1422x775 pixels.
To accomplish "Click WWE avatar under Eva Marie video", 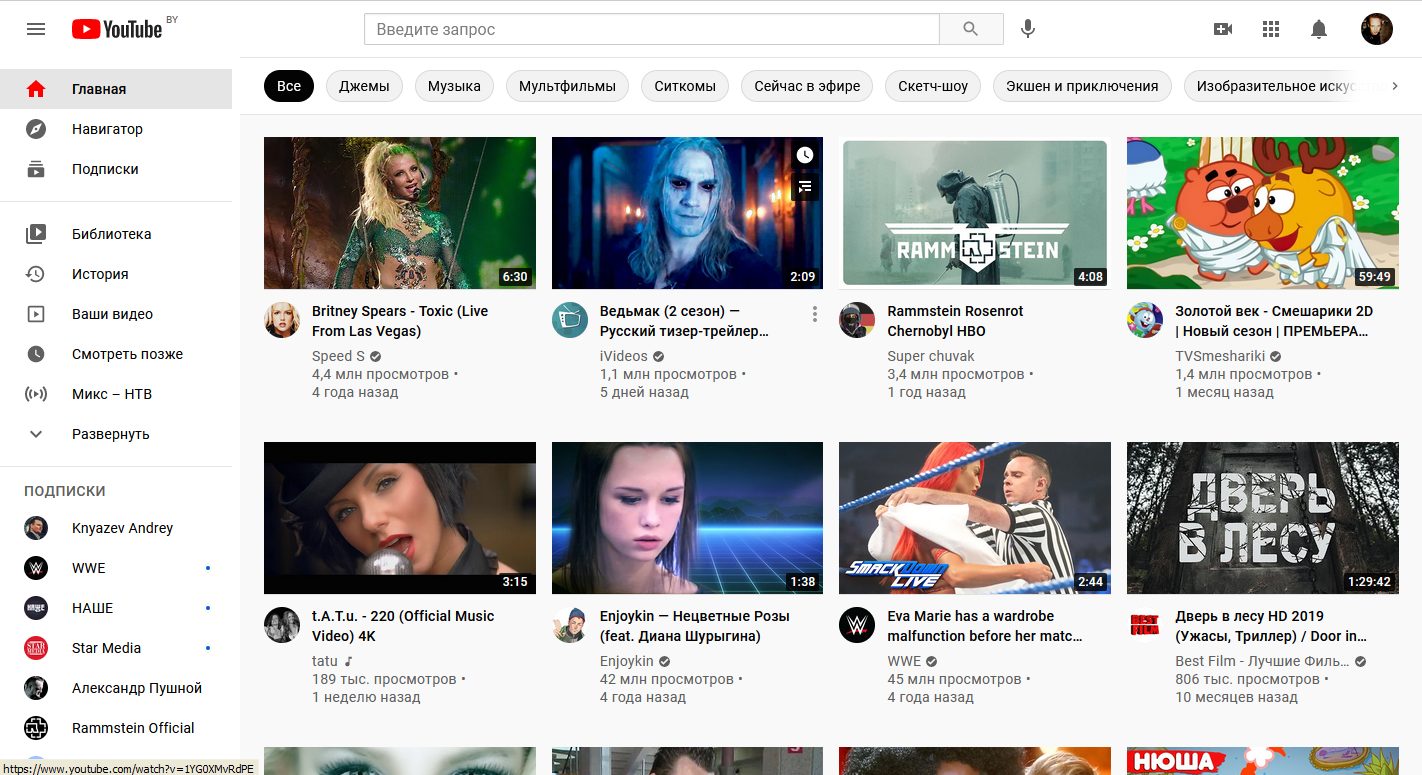I will coord(857,625).
